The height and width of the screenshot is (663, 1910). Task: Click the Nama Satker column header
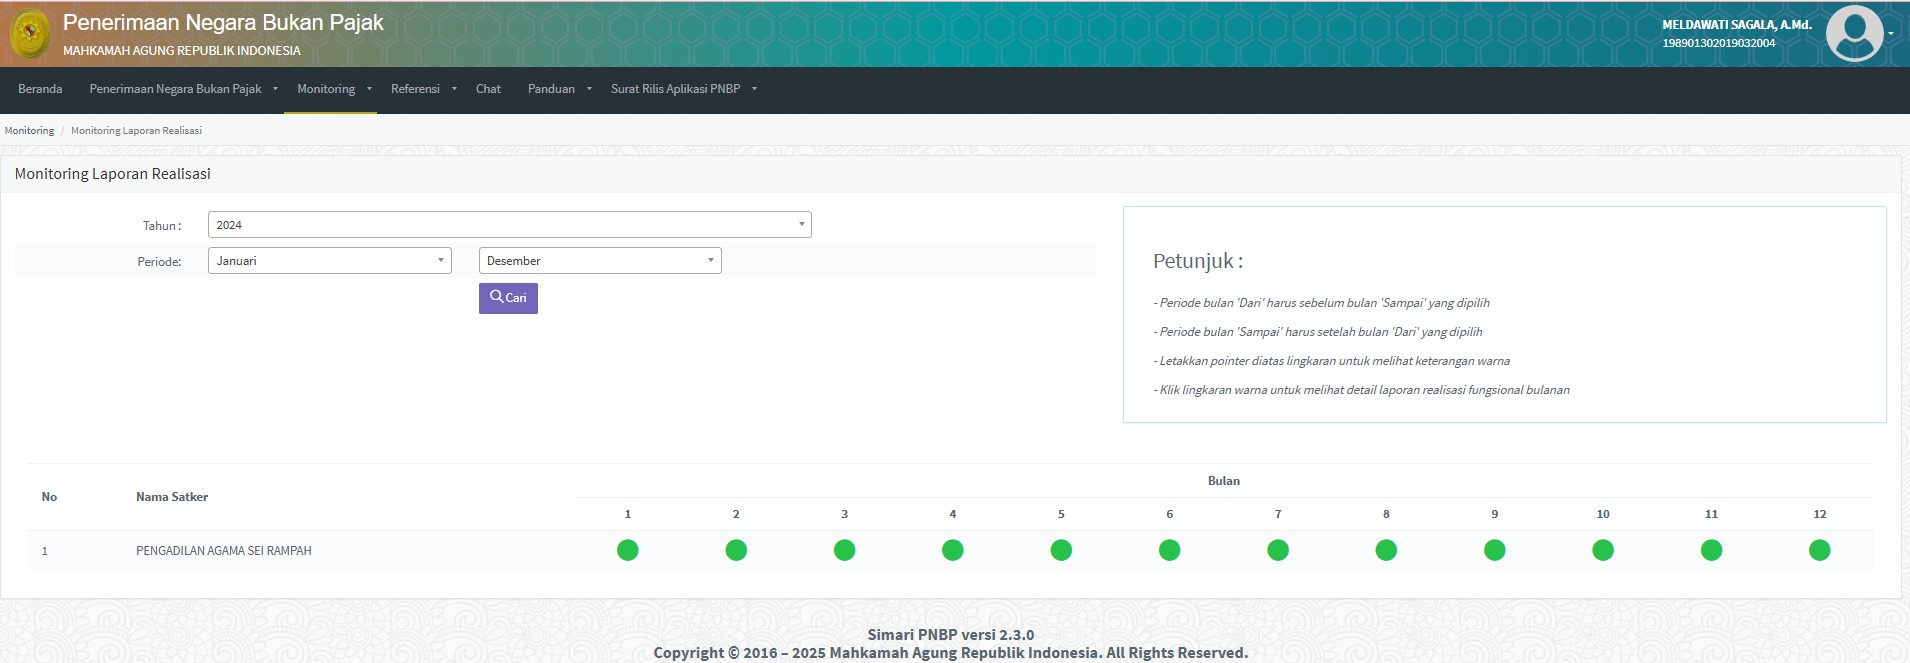[x=172, y=497]
